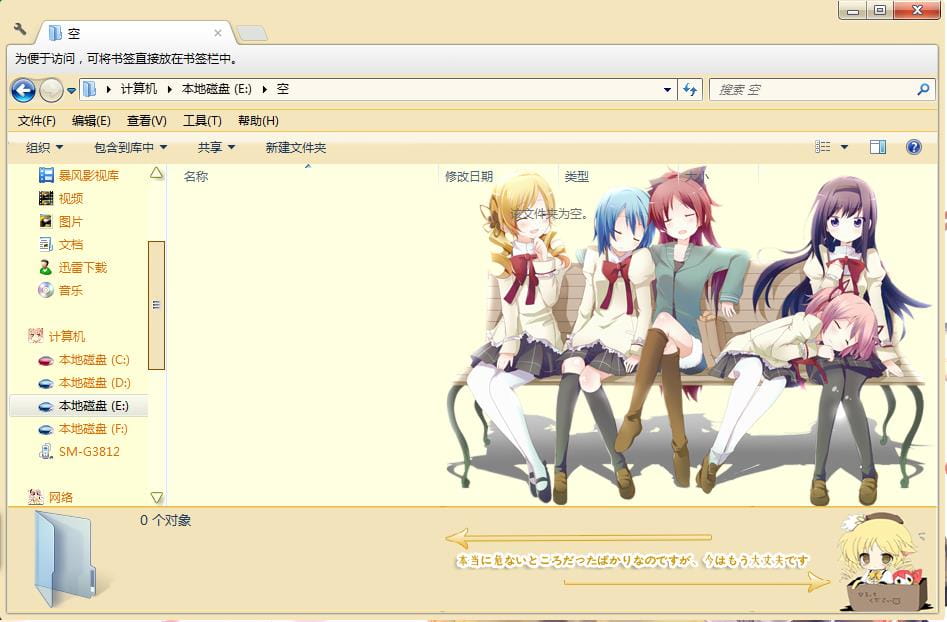Toggle the preview pane
Image resolution: width=947 pixels, height=622 pixels.
878,147
